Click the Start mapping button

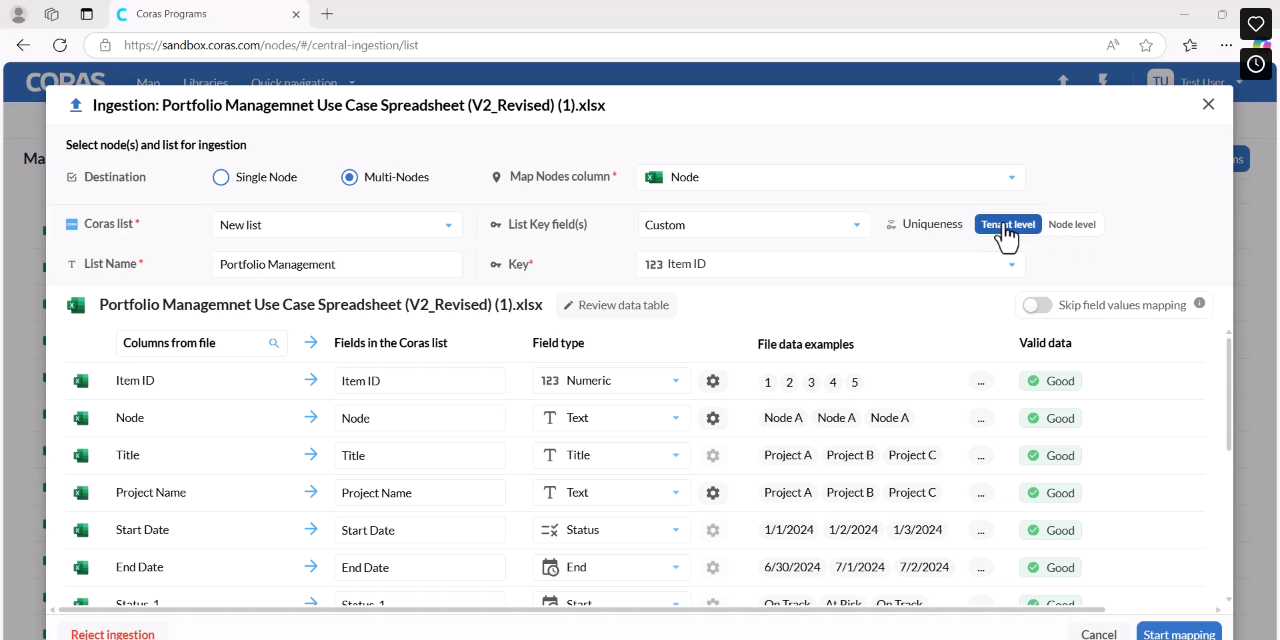tap(1179, 634)
